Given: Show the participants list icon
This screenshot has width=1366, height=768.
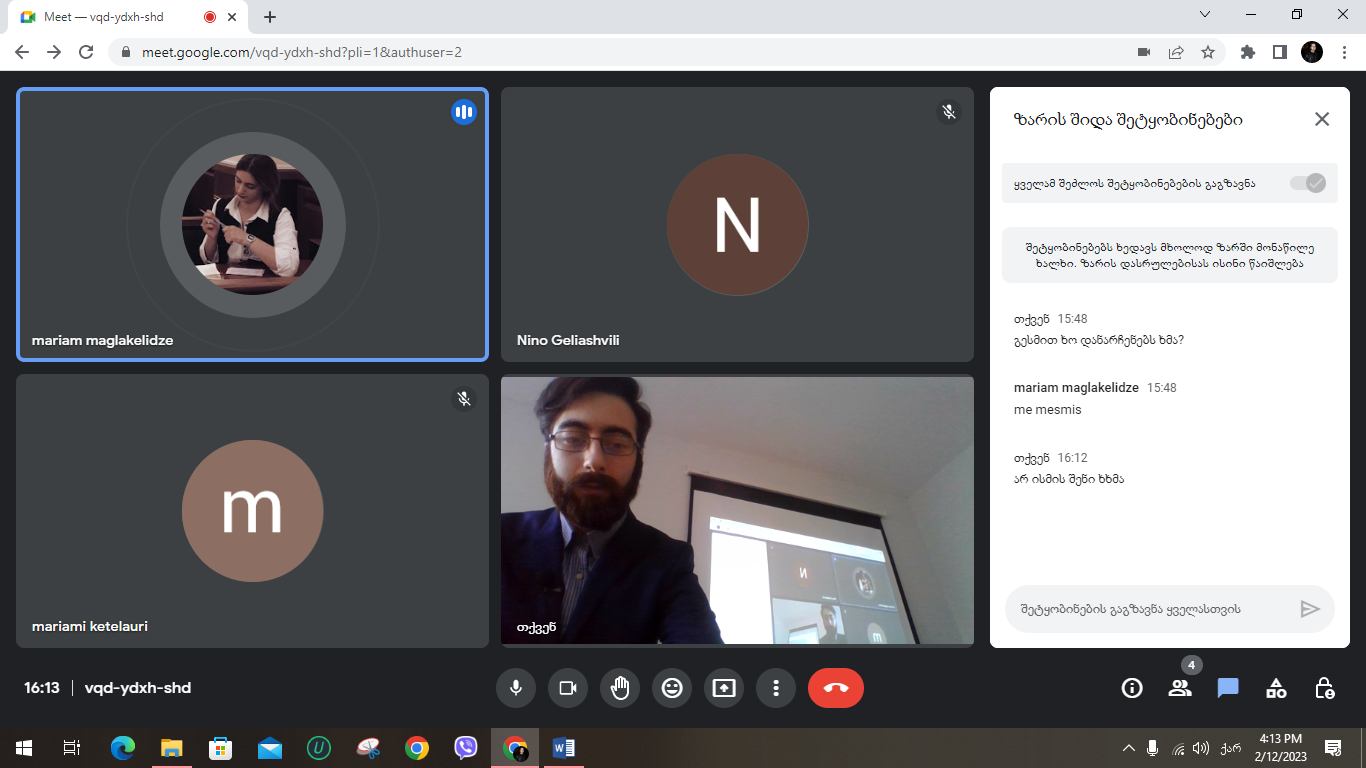Looking at the screenshot, I should (x=1180, y=688).
